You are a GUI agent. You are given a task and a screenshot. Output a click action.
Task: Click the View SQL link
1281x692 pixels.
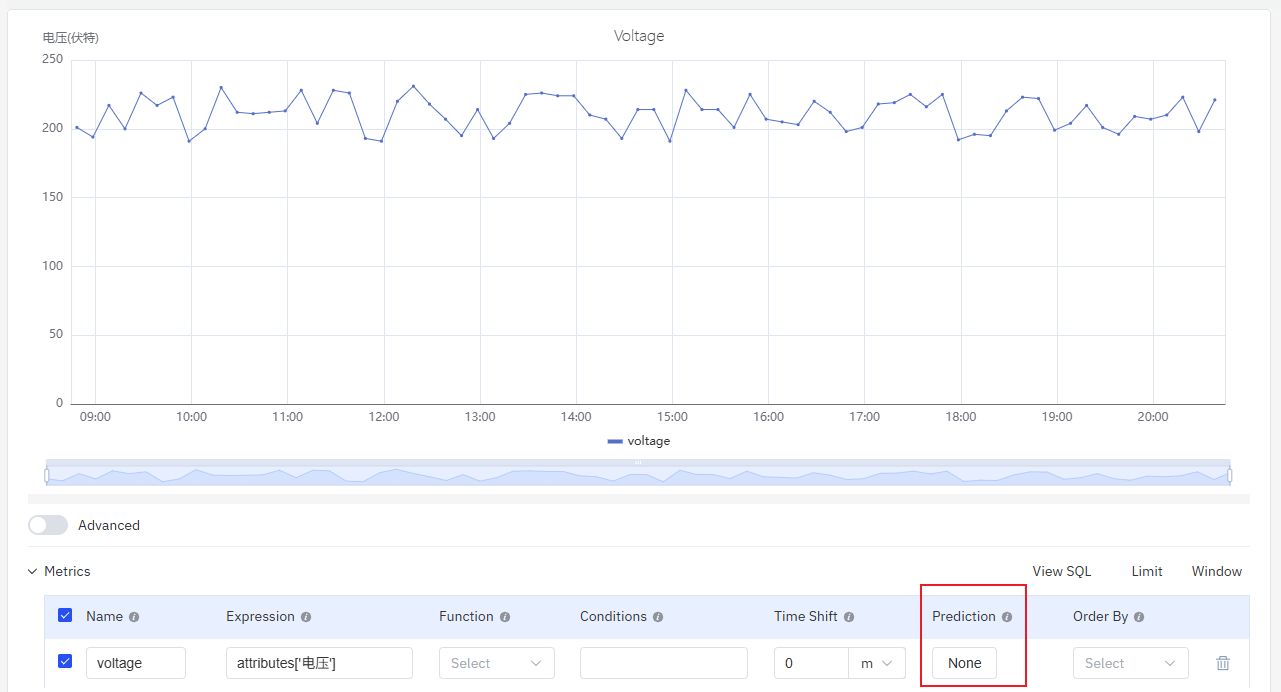pyautogui.click(x=1061, y=571)
